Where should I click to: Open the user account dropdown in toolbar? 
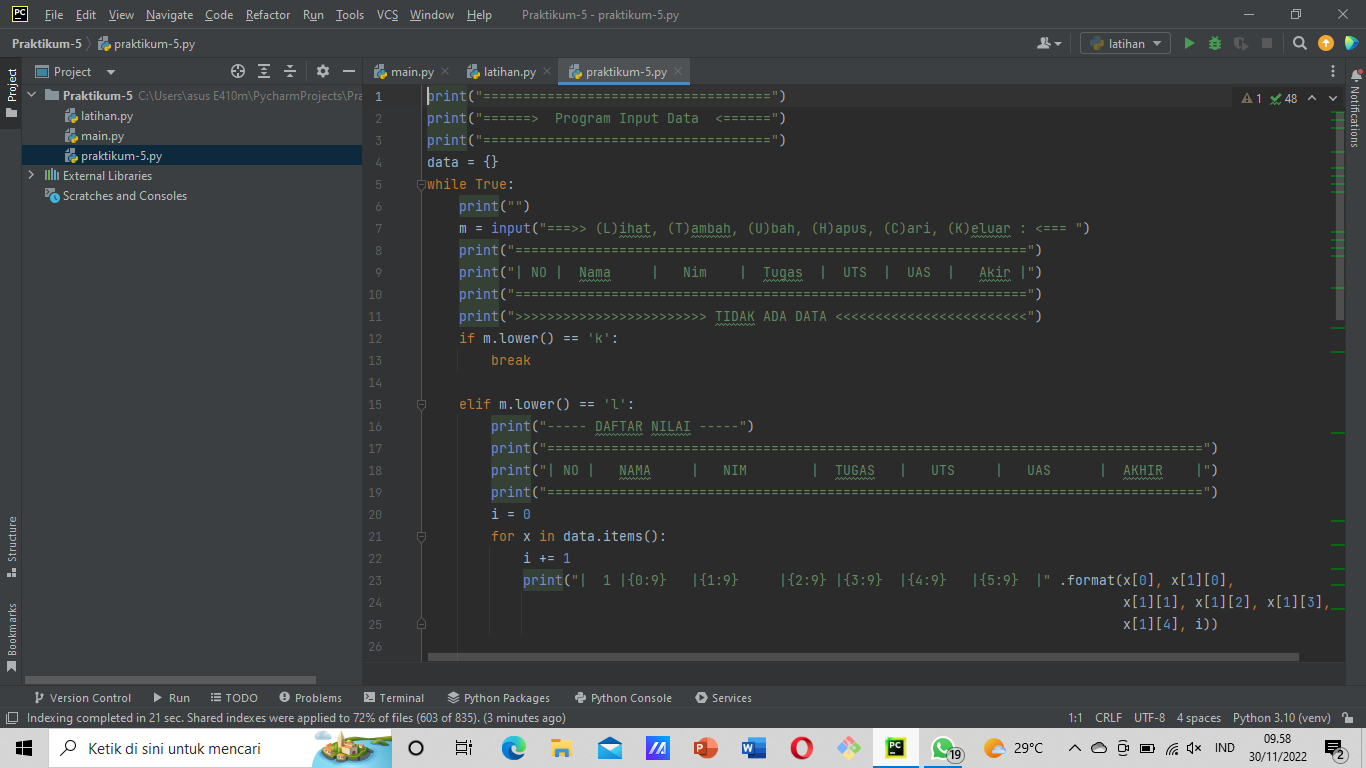coord(1049,43)
